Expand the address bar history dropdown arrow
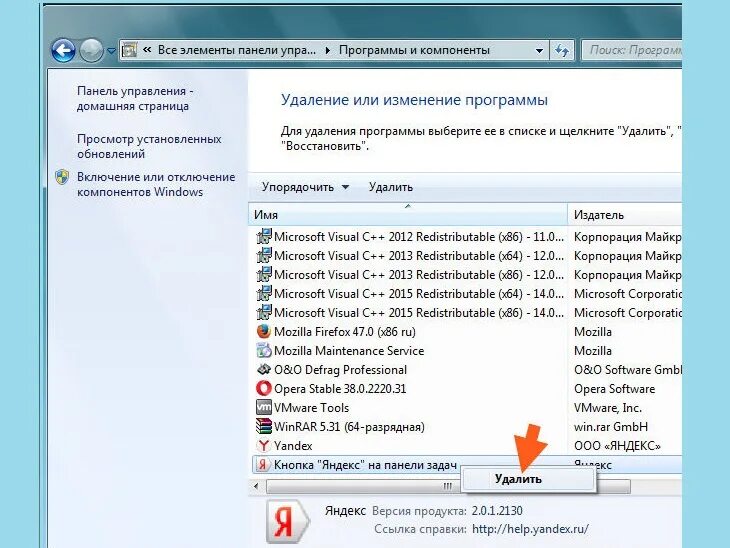The width and height of the screenshot is (730, 548). pyautogui.click(x=539, y=50)
